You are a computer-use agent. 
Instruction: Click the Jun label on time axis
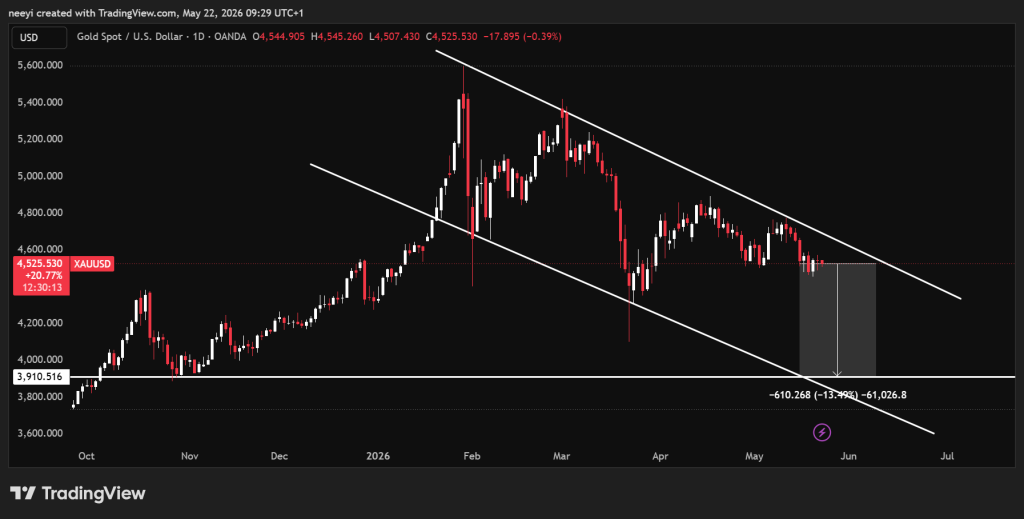tap(848, 456)
